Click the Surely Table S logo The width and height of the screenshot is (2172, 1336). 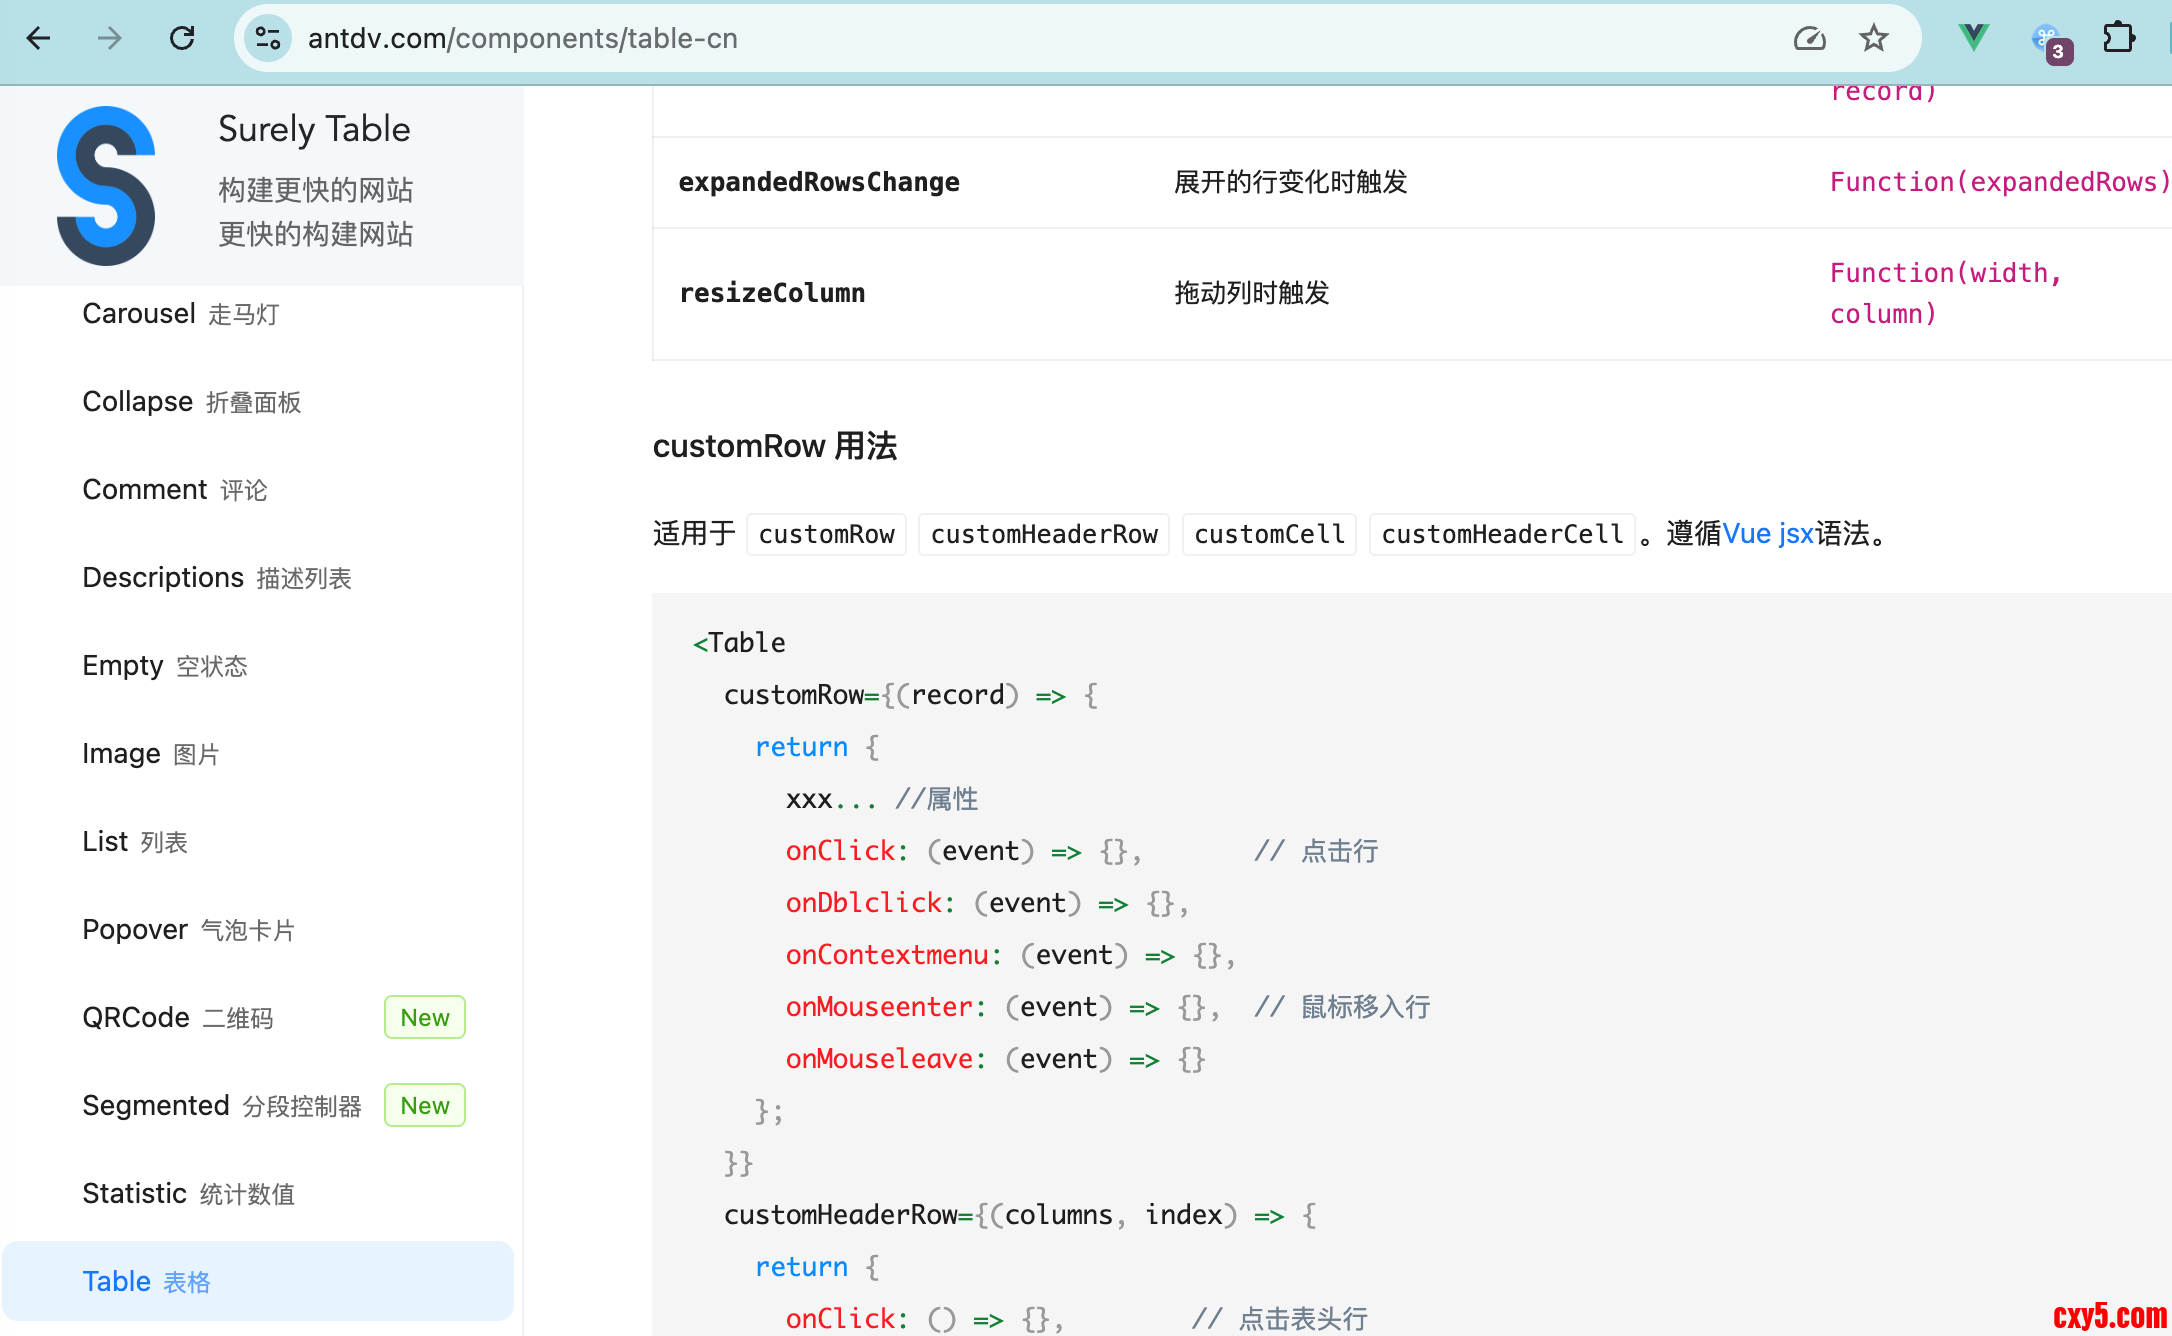106,185
